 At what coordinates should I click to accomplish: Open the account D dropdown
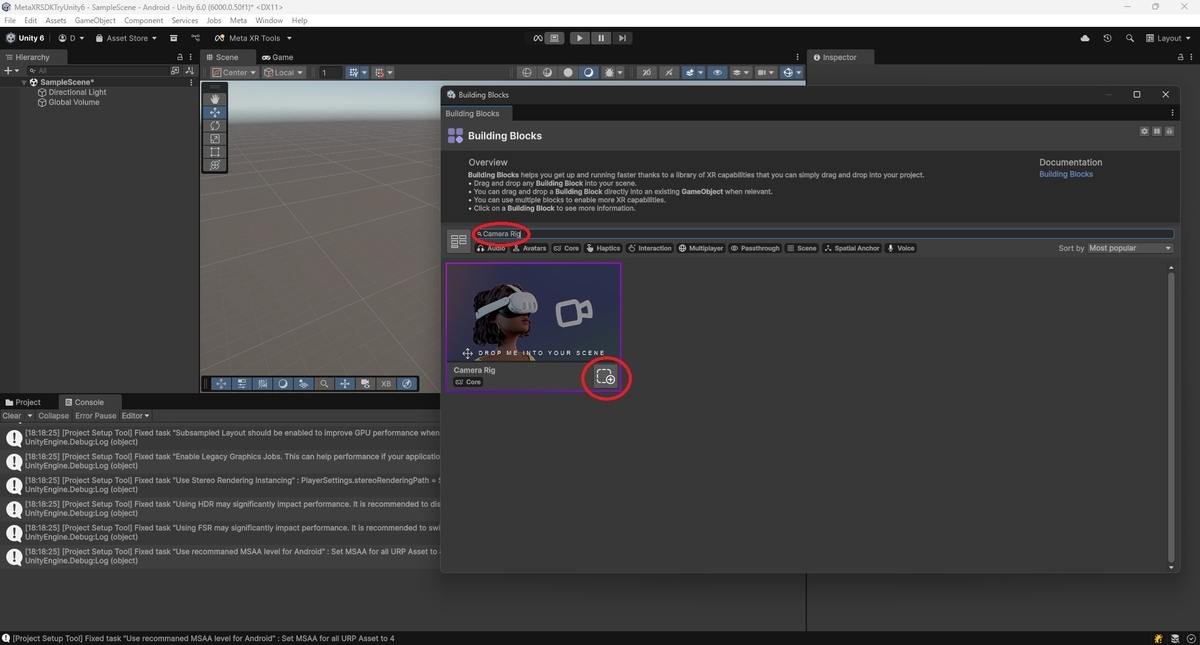72,38
